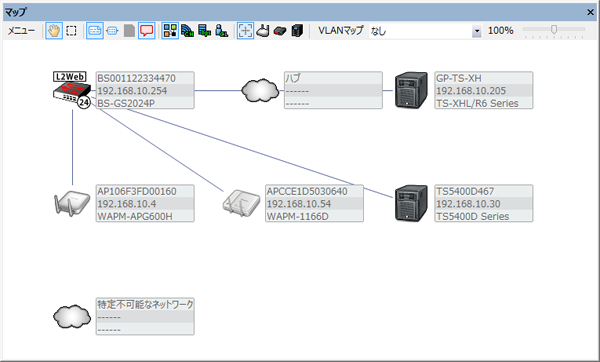
Task: Click the マップ panel title
Action: tap(16, 12)
